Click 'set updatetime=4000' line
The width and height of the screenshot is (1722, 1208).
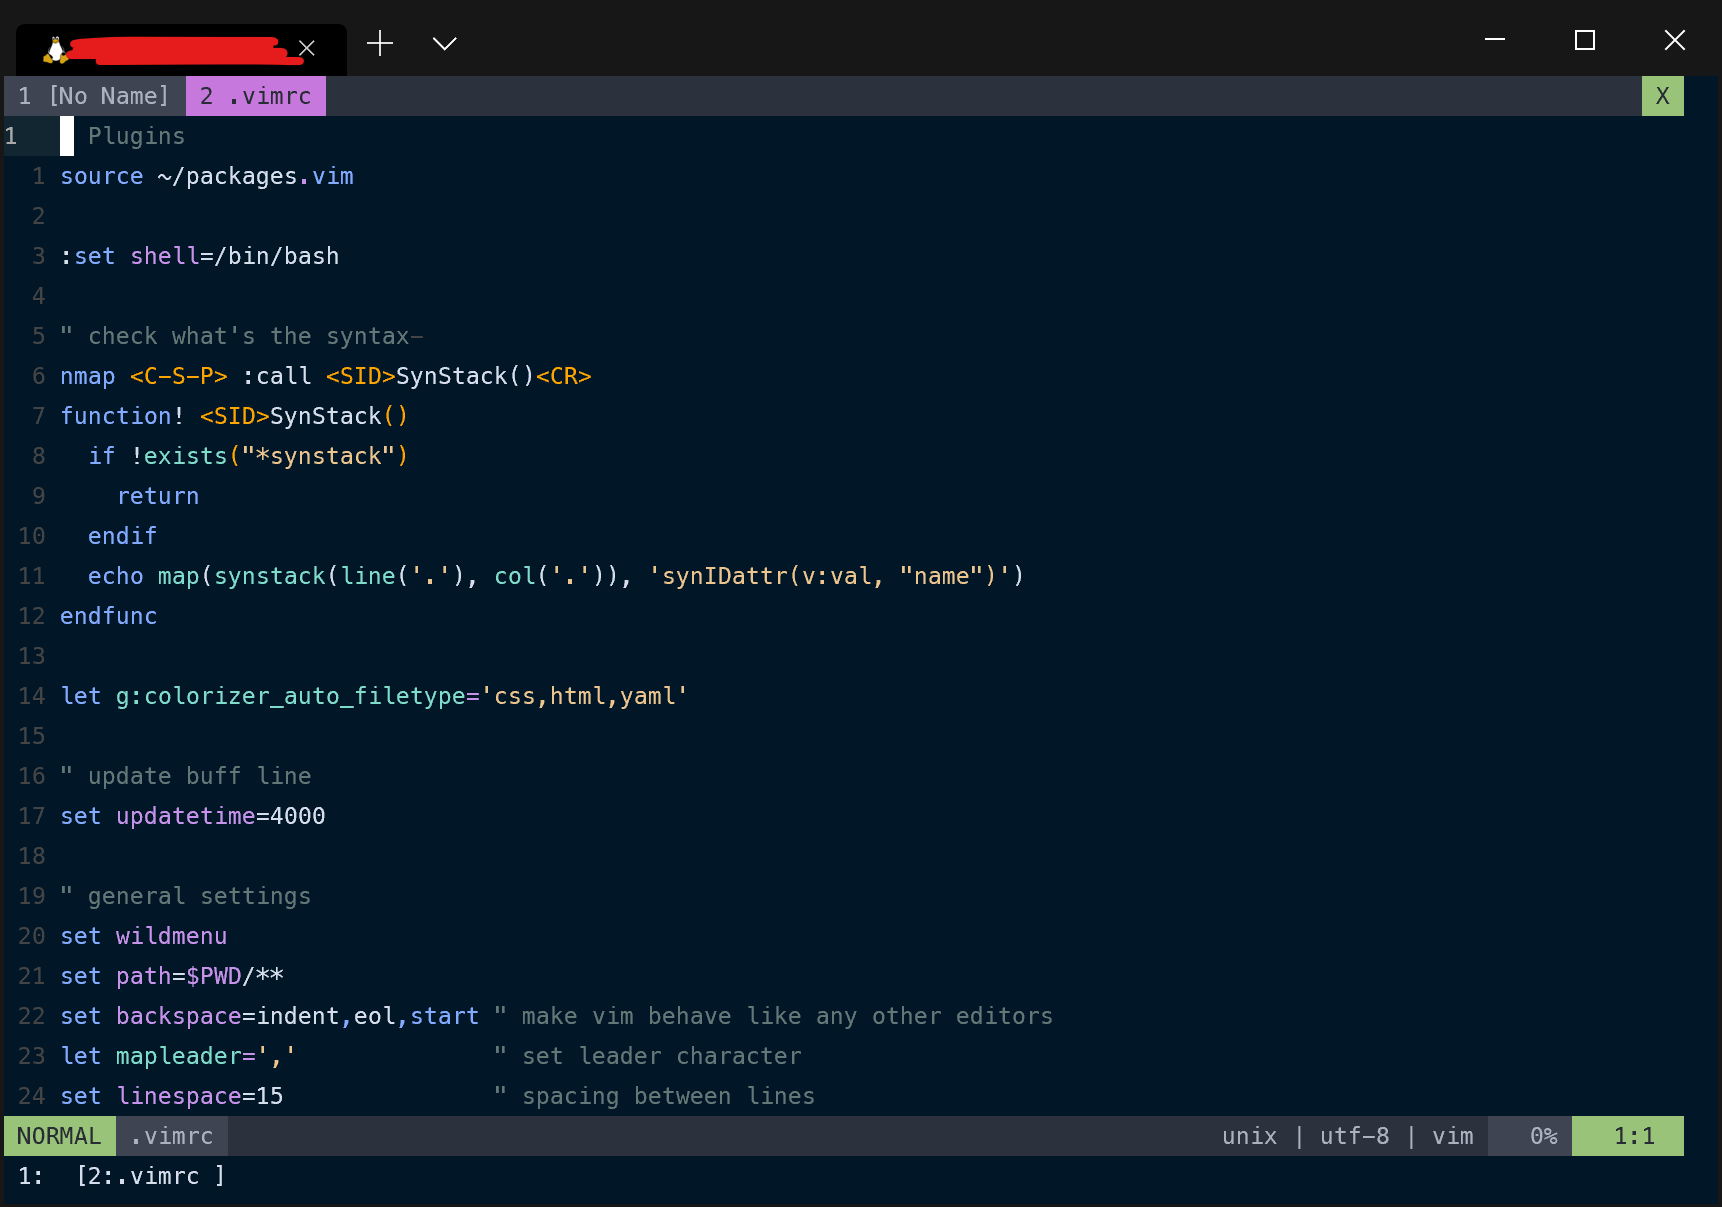click(x=193, y=816)
